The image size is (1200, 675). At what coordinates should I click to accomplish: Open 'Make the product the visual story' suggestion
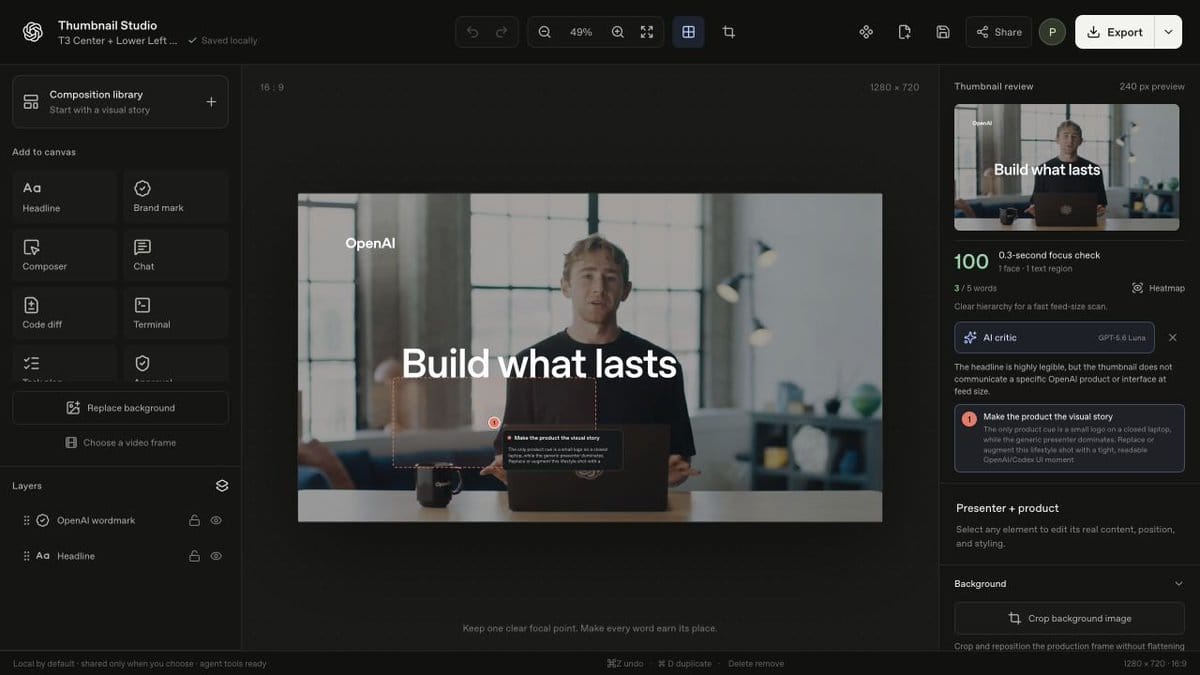(1069, 438)
